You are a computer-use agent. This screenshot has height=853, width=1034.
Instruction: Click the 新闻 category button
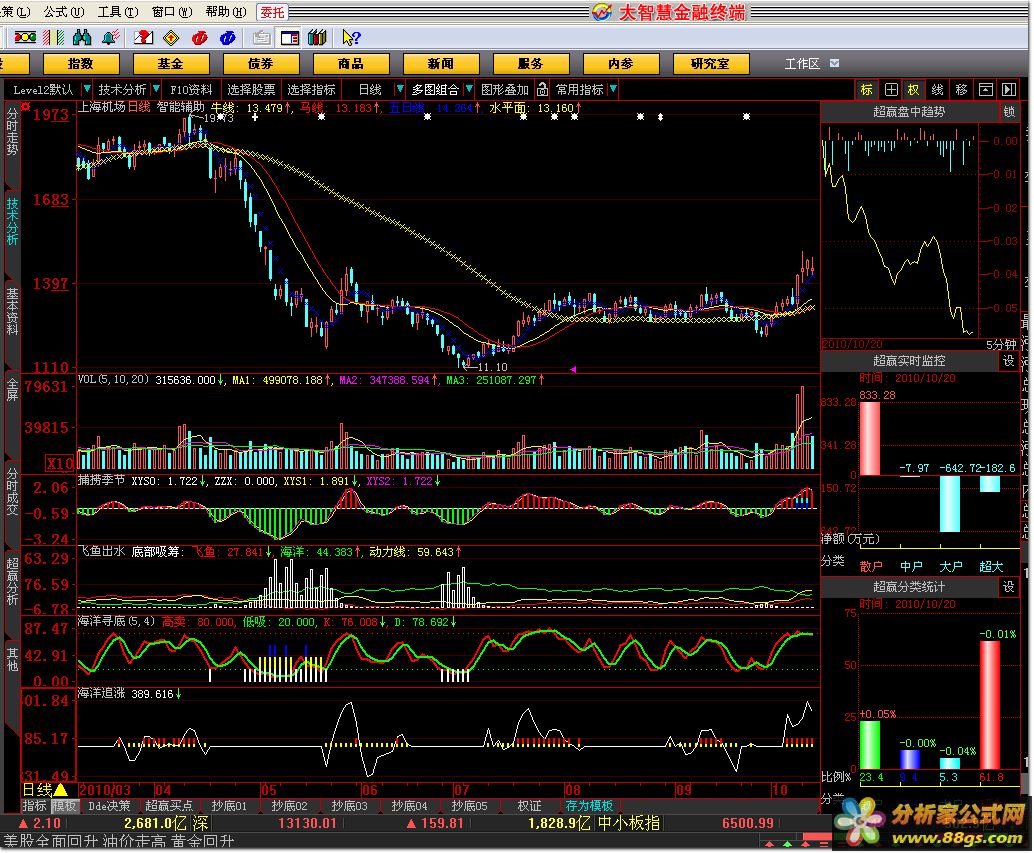[441, 63]
